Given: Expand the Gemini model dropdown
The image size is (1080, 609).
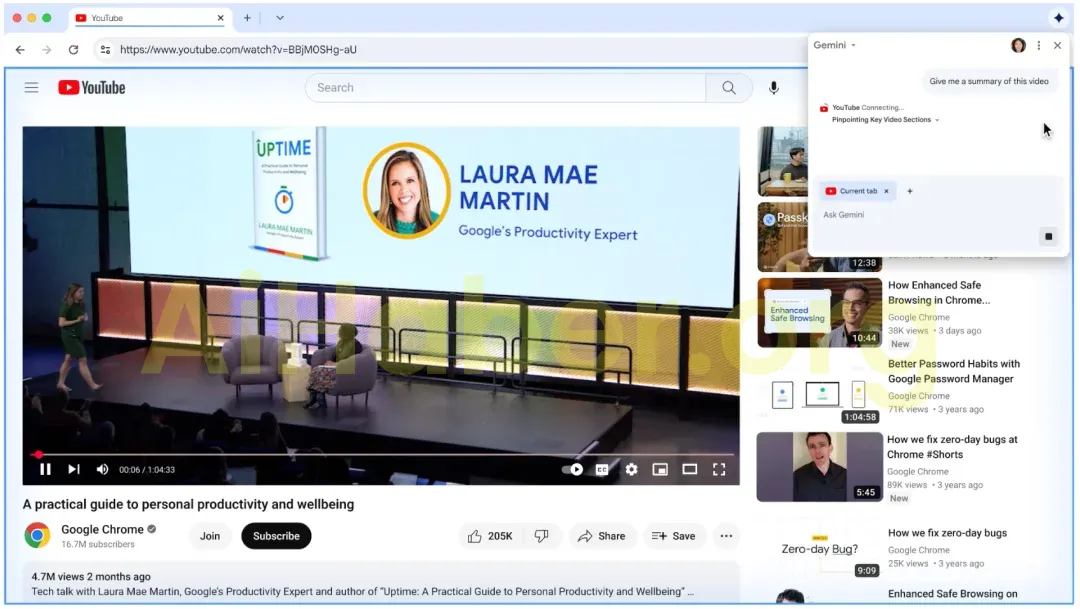Looking at the screenshot, I should (x=853, y=46).
